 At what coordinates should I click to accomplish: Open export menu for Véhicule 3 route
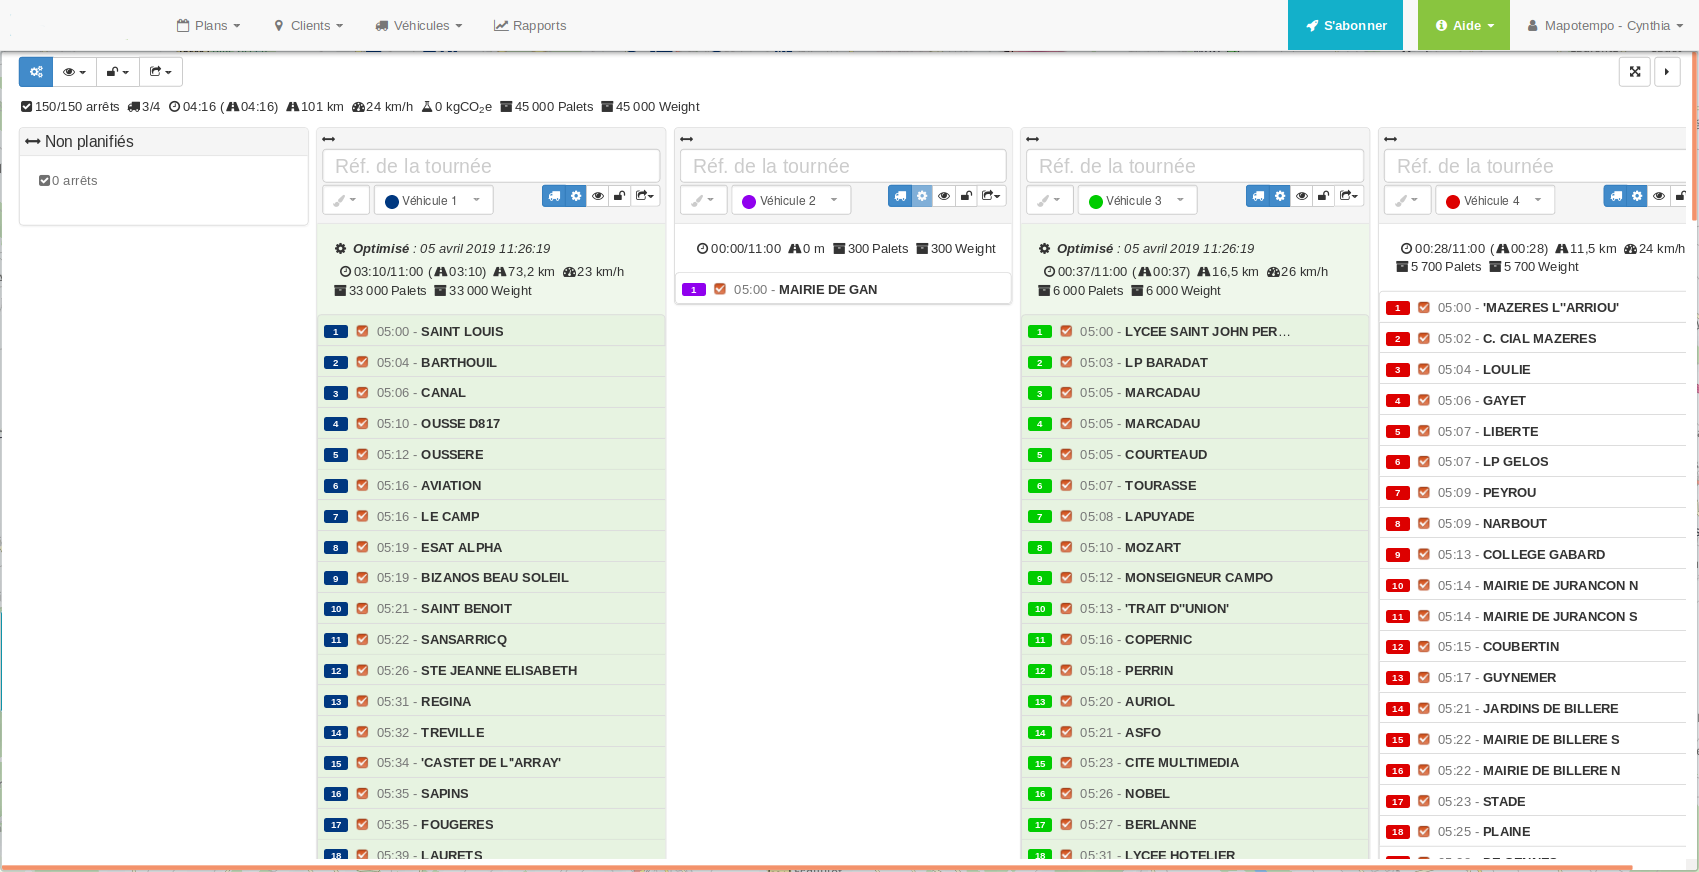[1349, 196]
